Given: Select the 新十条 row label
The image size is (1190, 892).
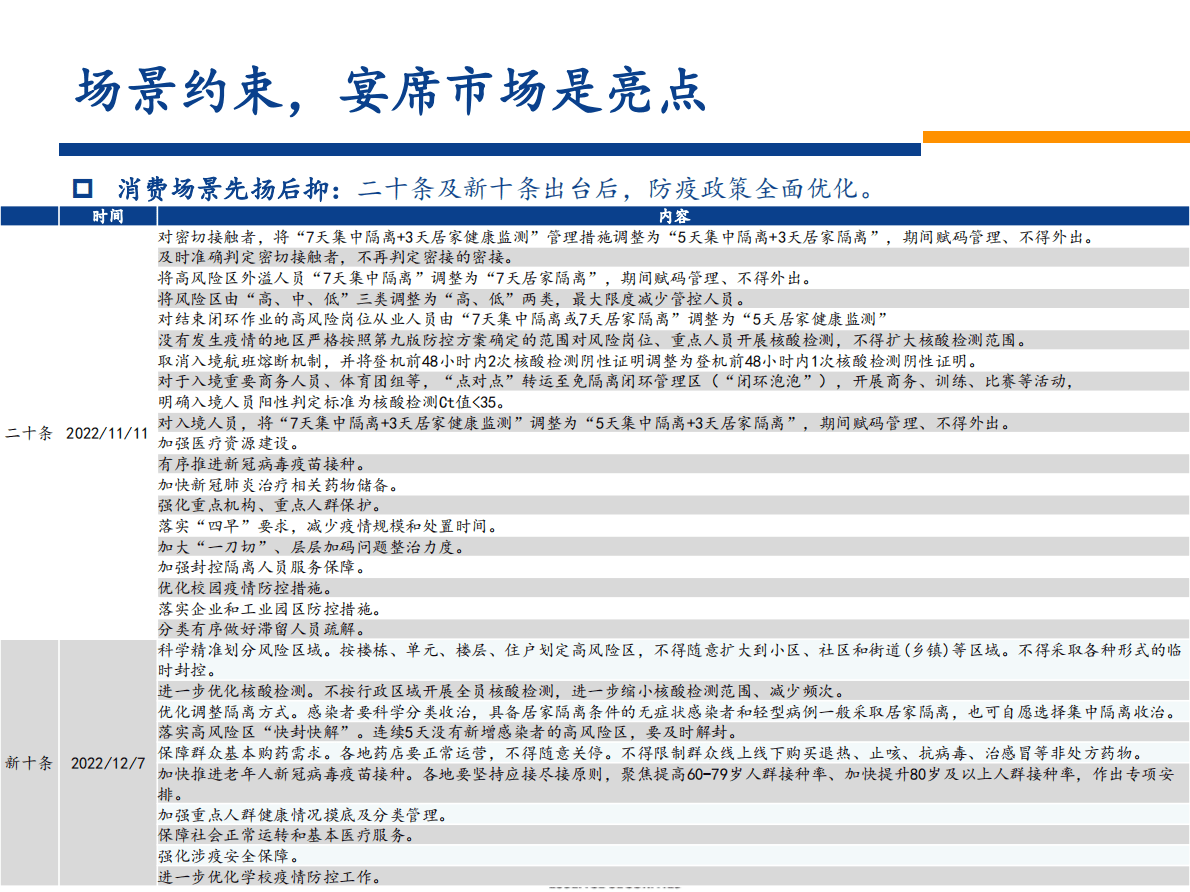Looking at the screenshot, I should coord(30,763).
